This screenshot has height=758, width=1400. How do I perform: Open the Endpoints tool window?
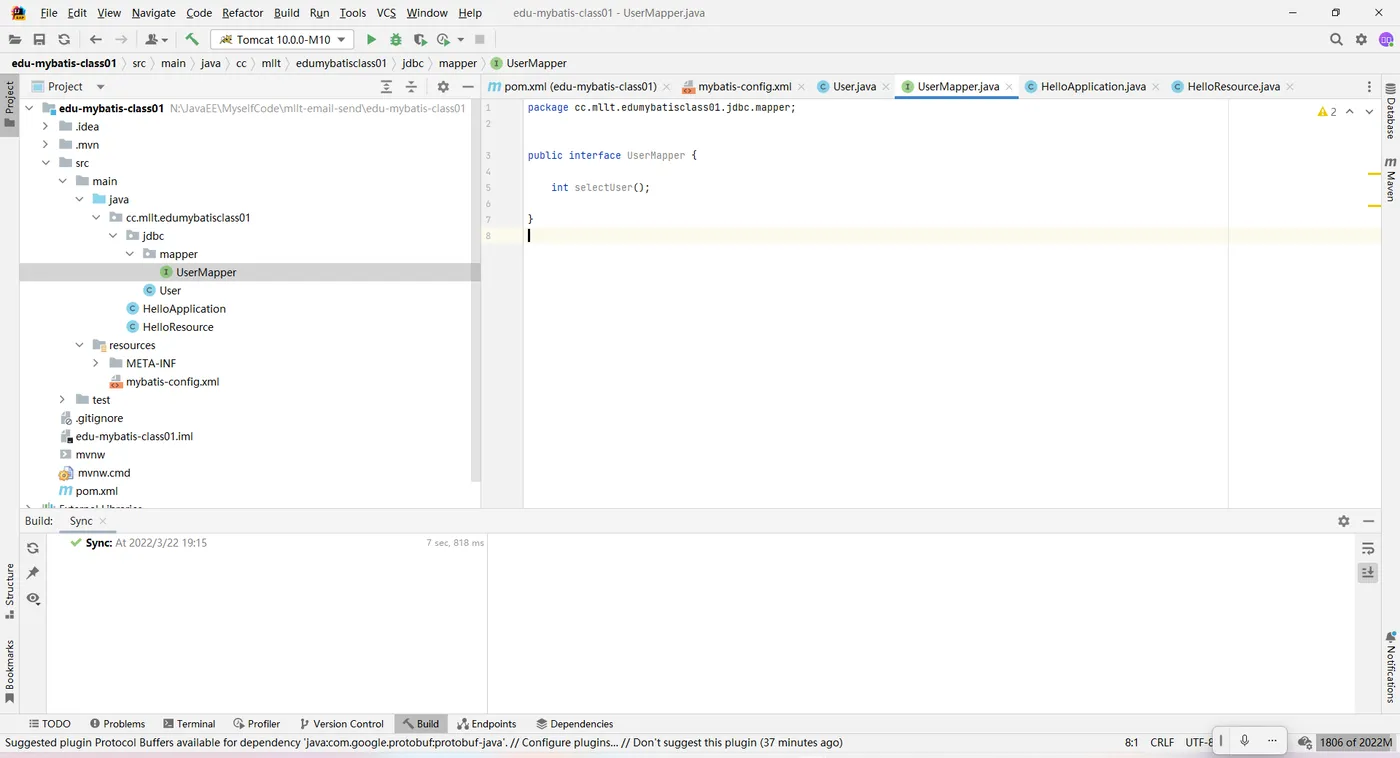(486, 724)
